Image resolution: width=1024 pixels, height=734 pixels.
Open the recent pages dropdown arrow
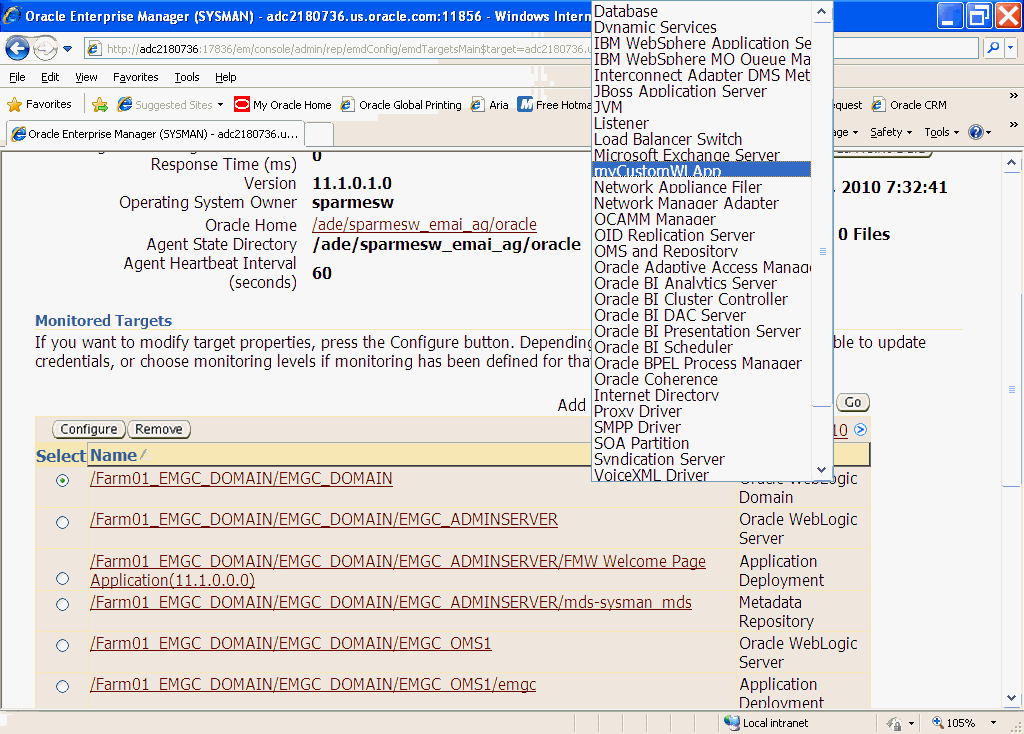67,48
